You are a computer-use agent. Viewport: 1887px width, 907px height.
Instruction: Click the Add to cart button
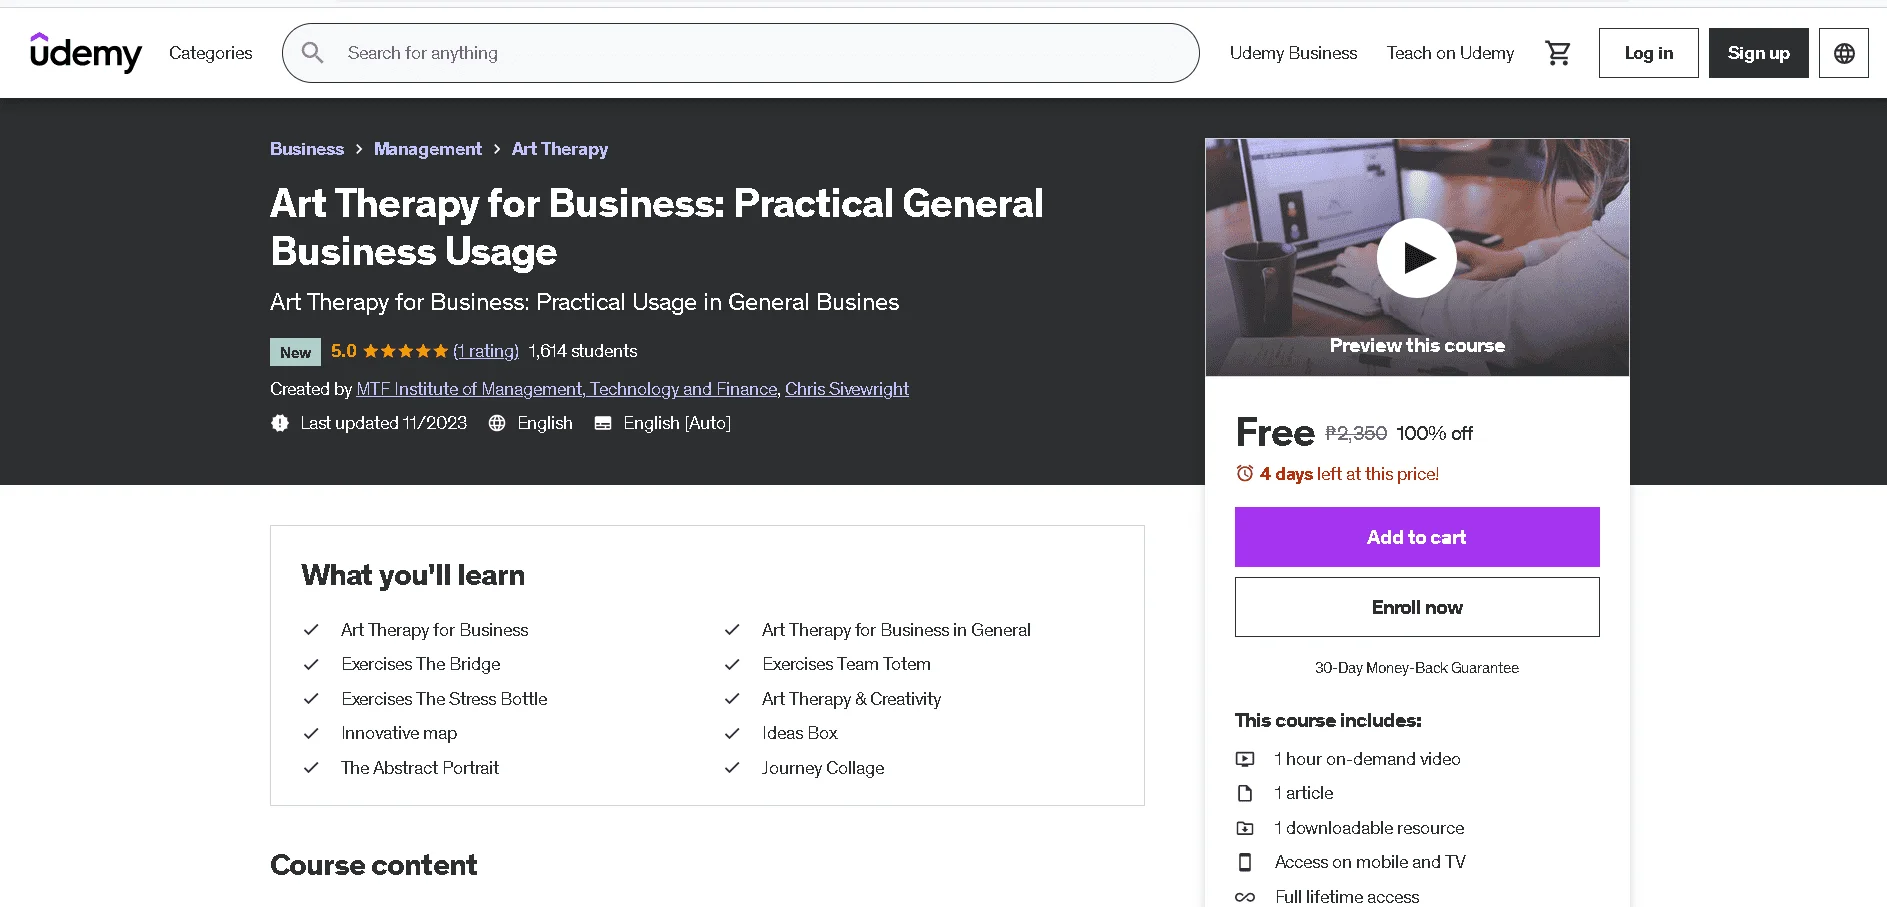tap(1417, 537)
